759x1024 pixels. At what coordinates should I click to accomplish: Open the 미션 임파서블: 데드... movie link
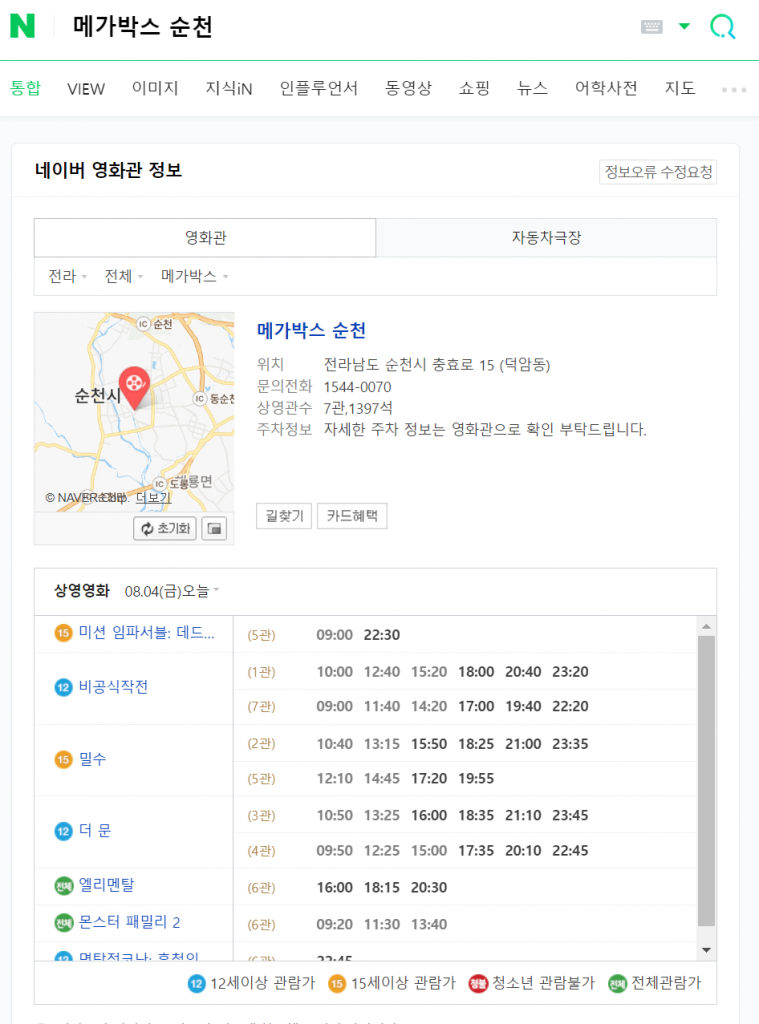click(x=146, y=632)
